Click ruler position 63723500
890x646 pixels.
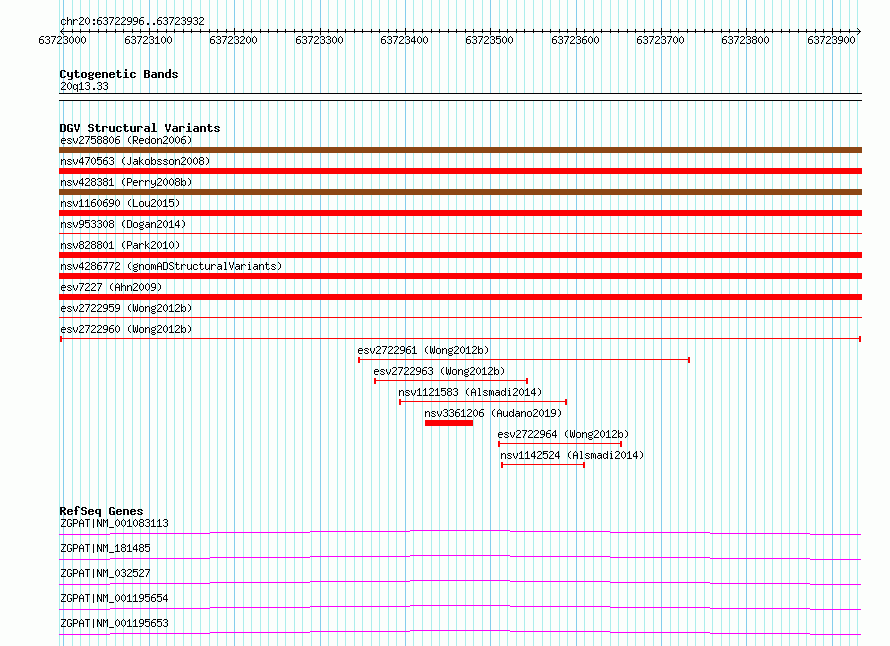click(x=489, y=40)
